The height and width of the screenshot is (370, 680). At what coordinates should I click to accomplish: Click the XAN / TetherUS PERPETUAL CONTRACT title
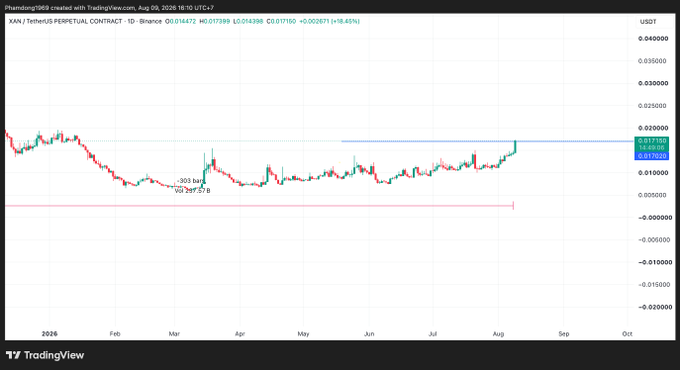tap(65, 21)
